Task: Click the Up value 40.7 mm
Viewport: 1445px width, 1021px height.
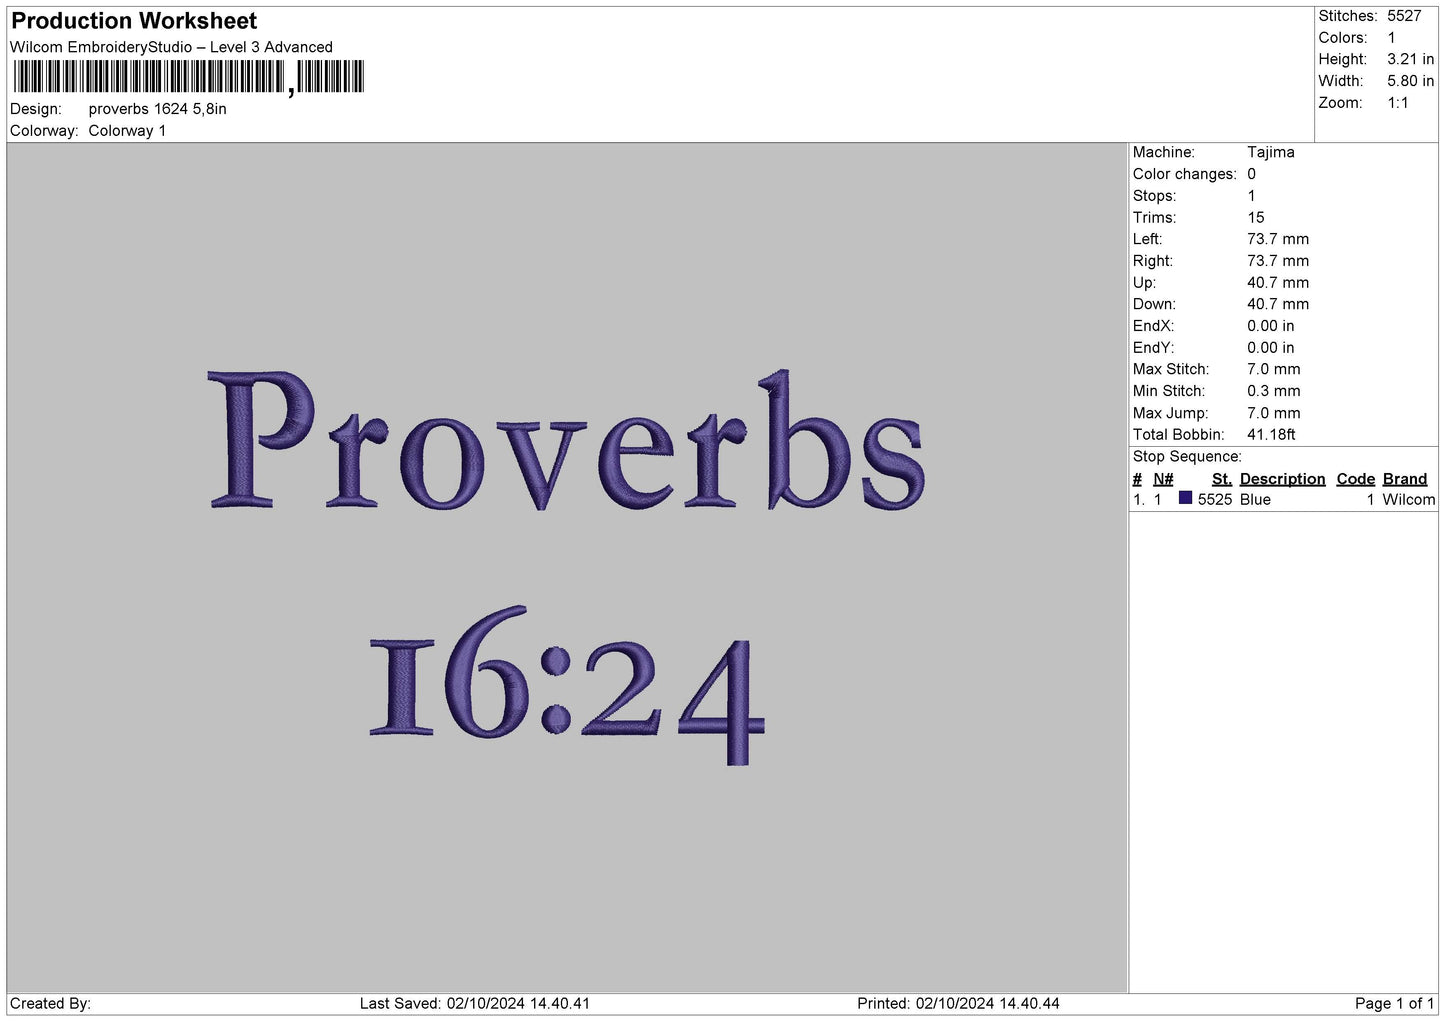Action: coord(1278,283)
